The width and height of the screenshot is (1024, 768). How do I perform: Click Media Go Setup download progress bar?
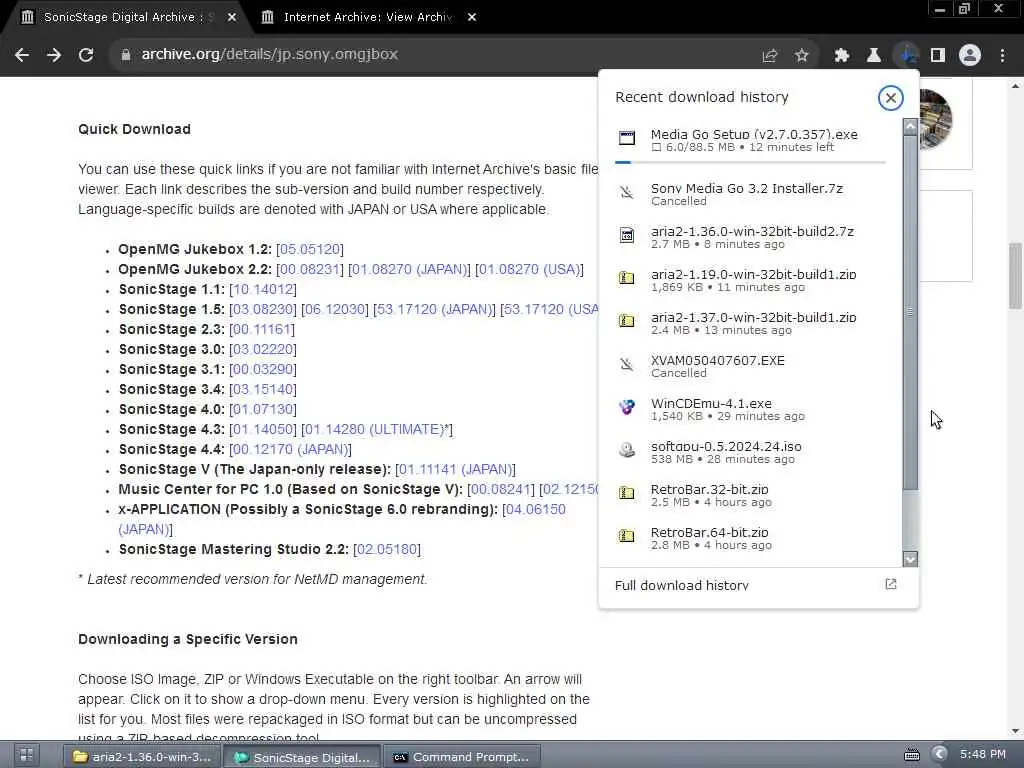click(x=750, y=161)
